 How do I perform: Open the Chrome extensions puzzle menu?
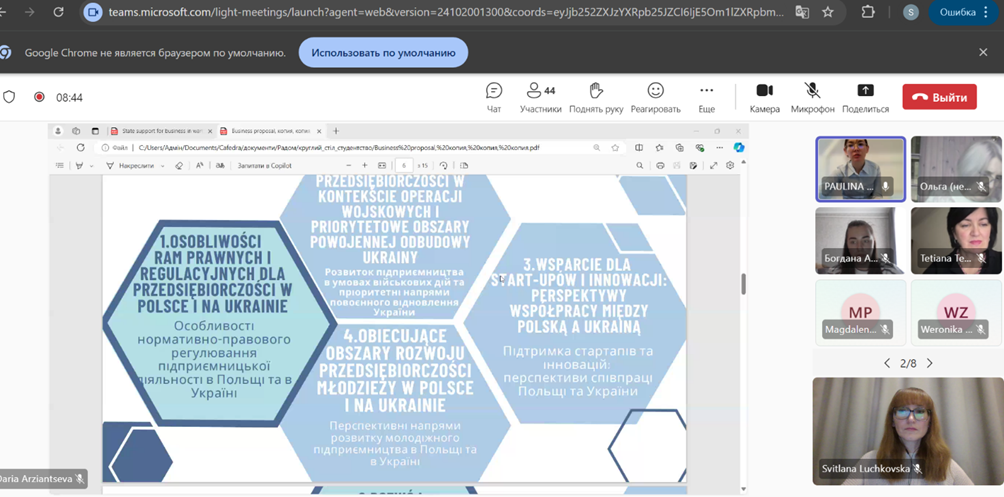click(868, 12)
